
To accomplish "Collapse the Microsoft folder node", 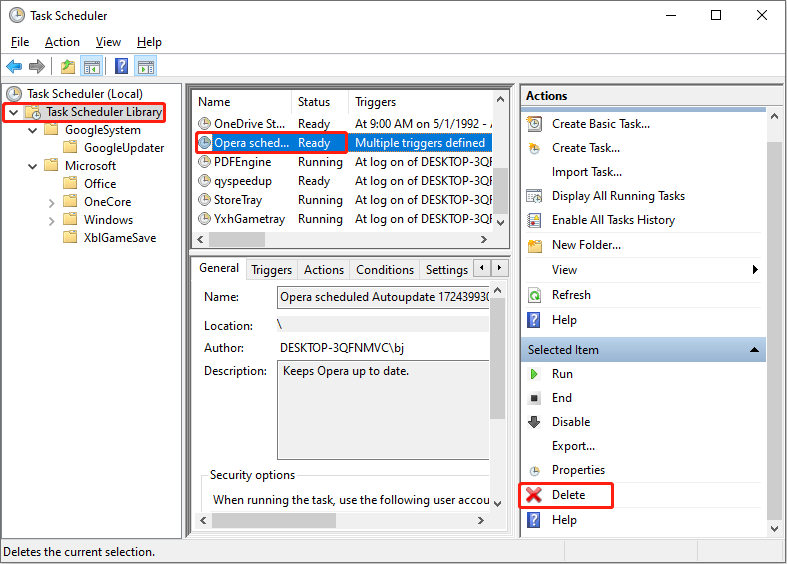I will (x=33, y=166).
